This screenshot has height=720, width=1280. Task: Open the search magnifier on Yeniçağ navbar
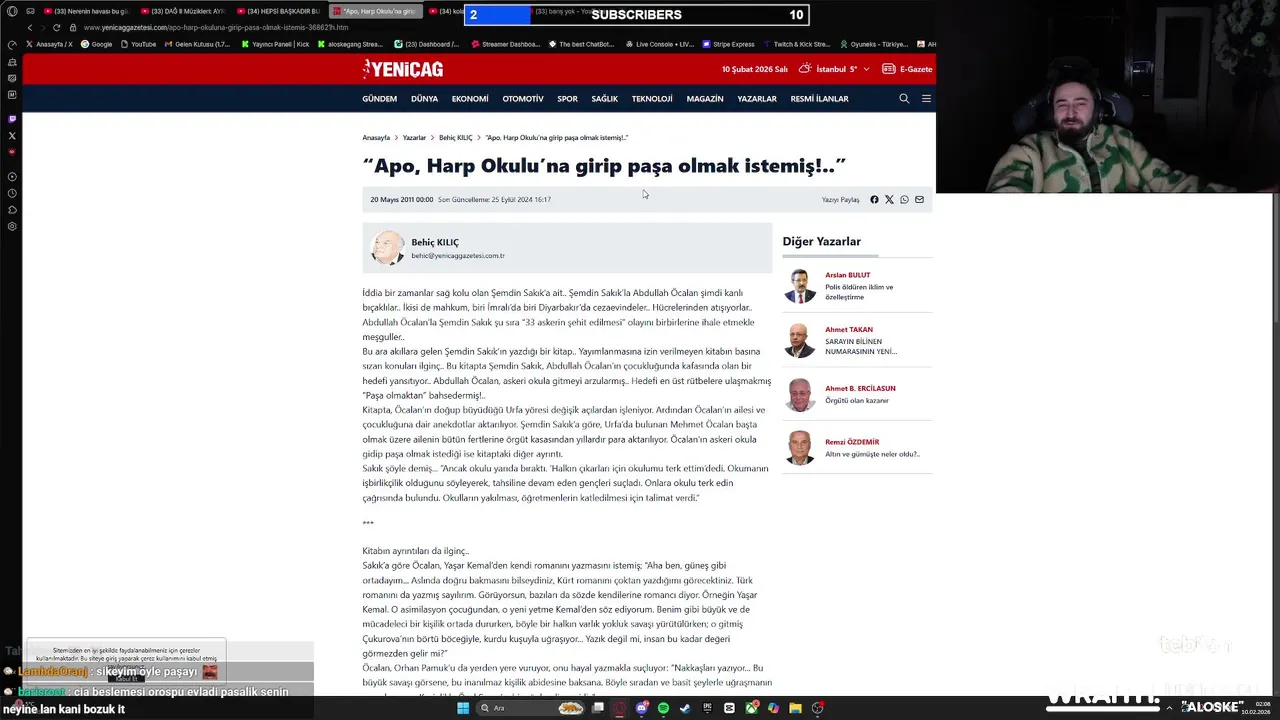click(x=904, y=99)
